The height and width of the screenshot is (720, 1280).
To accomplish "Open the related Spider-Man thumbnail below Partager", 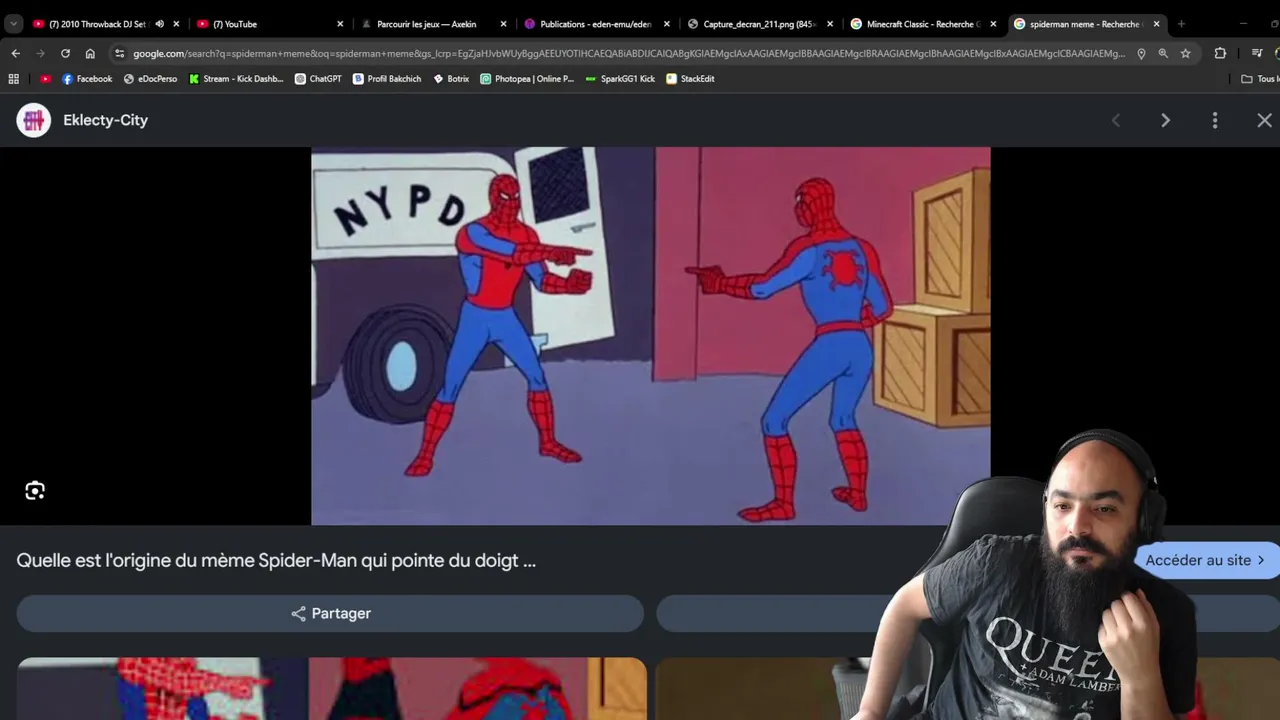I will pos(332,689).
